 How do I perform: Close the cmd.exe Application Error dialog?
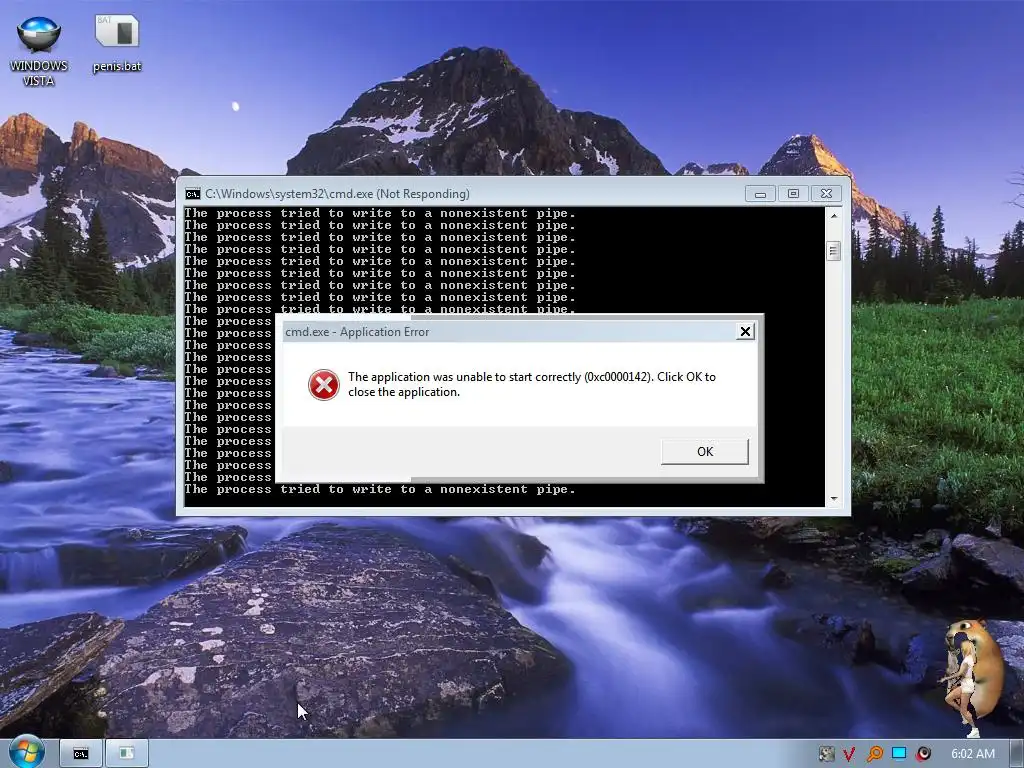(745, 332)
